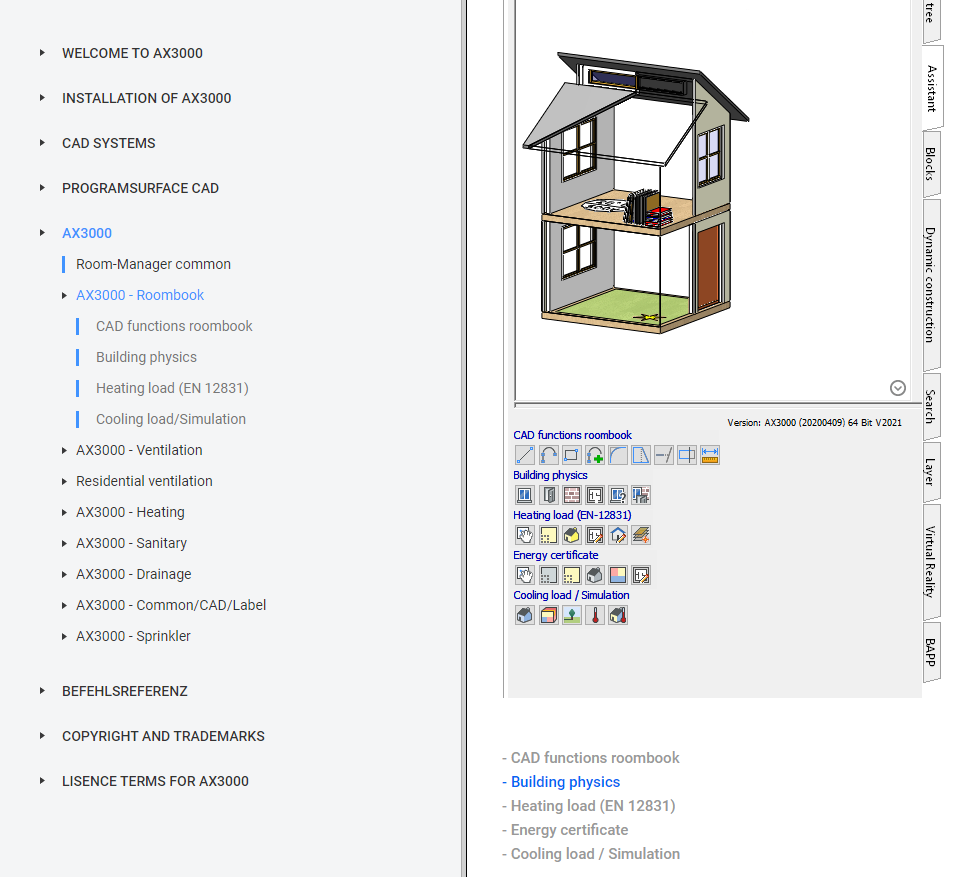Open the Virtual Reality tab

(x=931, y=561)
